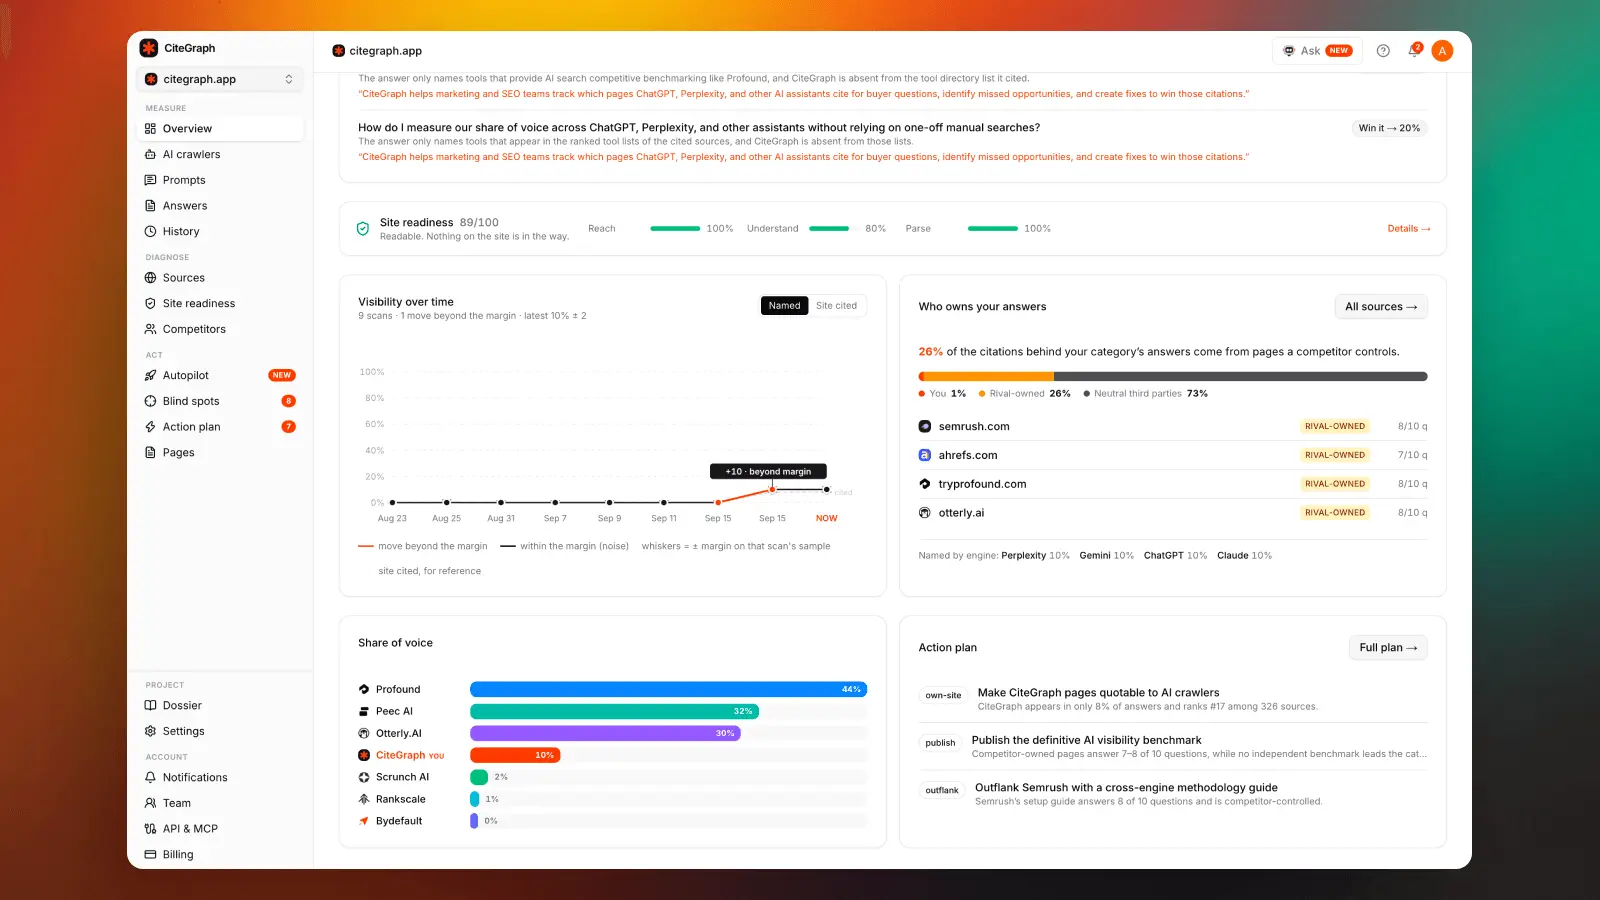The width and height of the screenshot is (1600, 900).
Task: Click the CiteGraph YOU 10% share bar
Action: (515, 755)
